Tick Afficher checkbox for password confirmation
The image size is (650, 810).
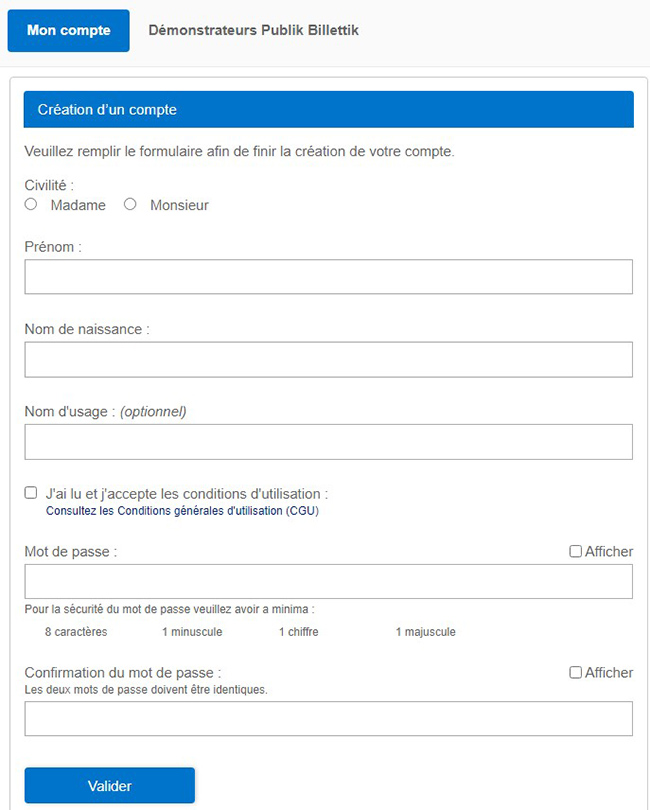coord(575,673)
